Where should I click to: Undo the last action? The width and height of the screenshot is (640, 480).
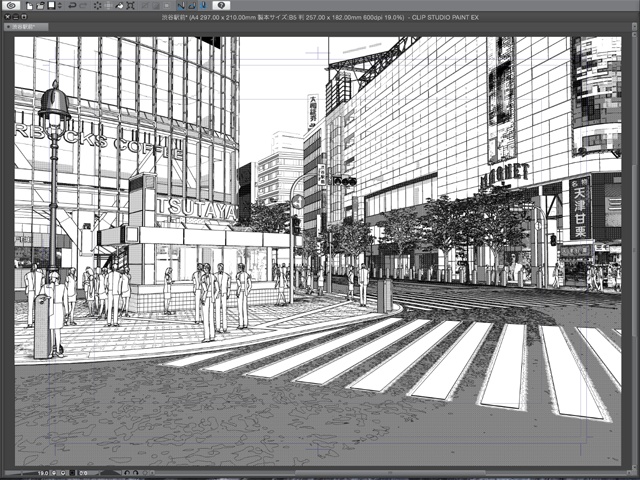(x=72, y=5)
